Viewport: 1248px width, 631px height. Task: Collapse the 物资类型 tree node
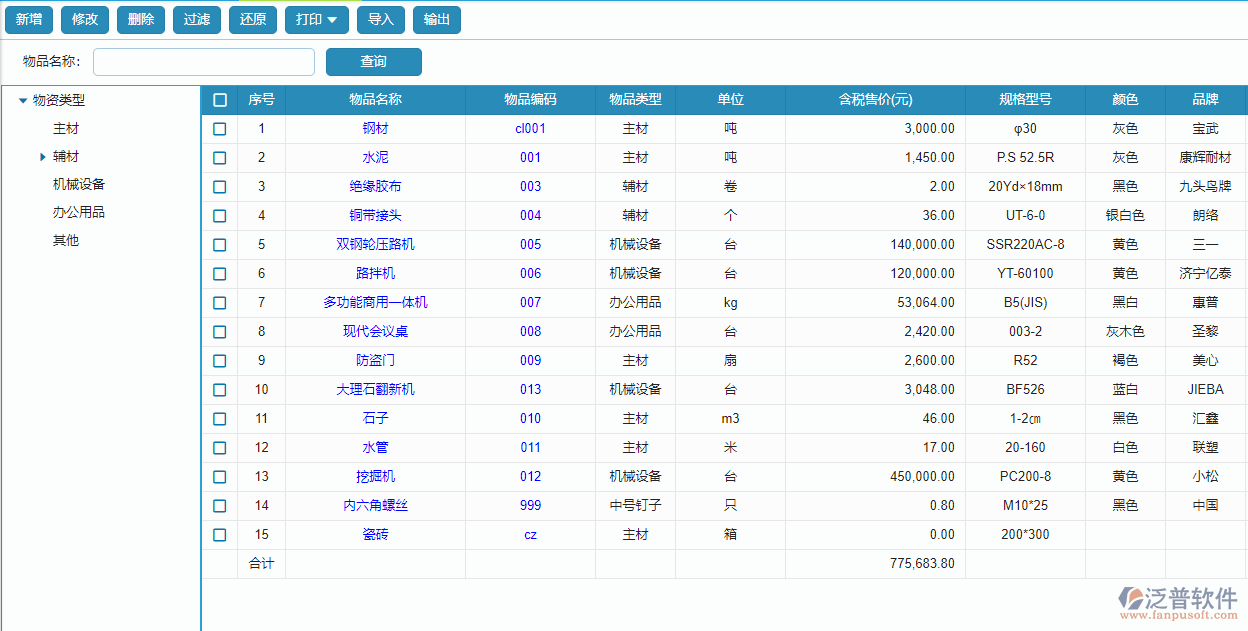point(23,100)
